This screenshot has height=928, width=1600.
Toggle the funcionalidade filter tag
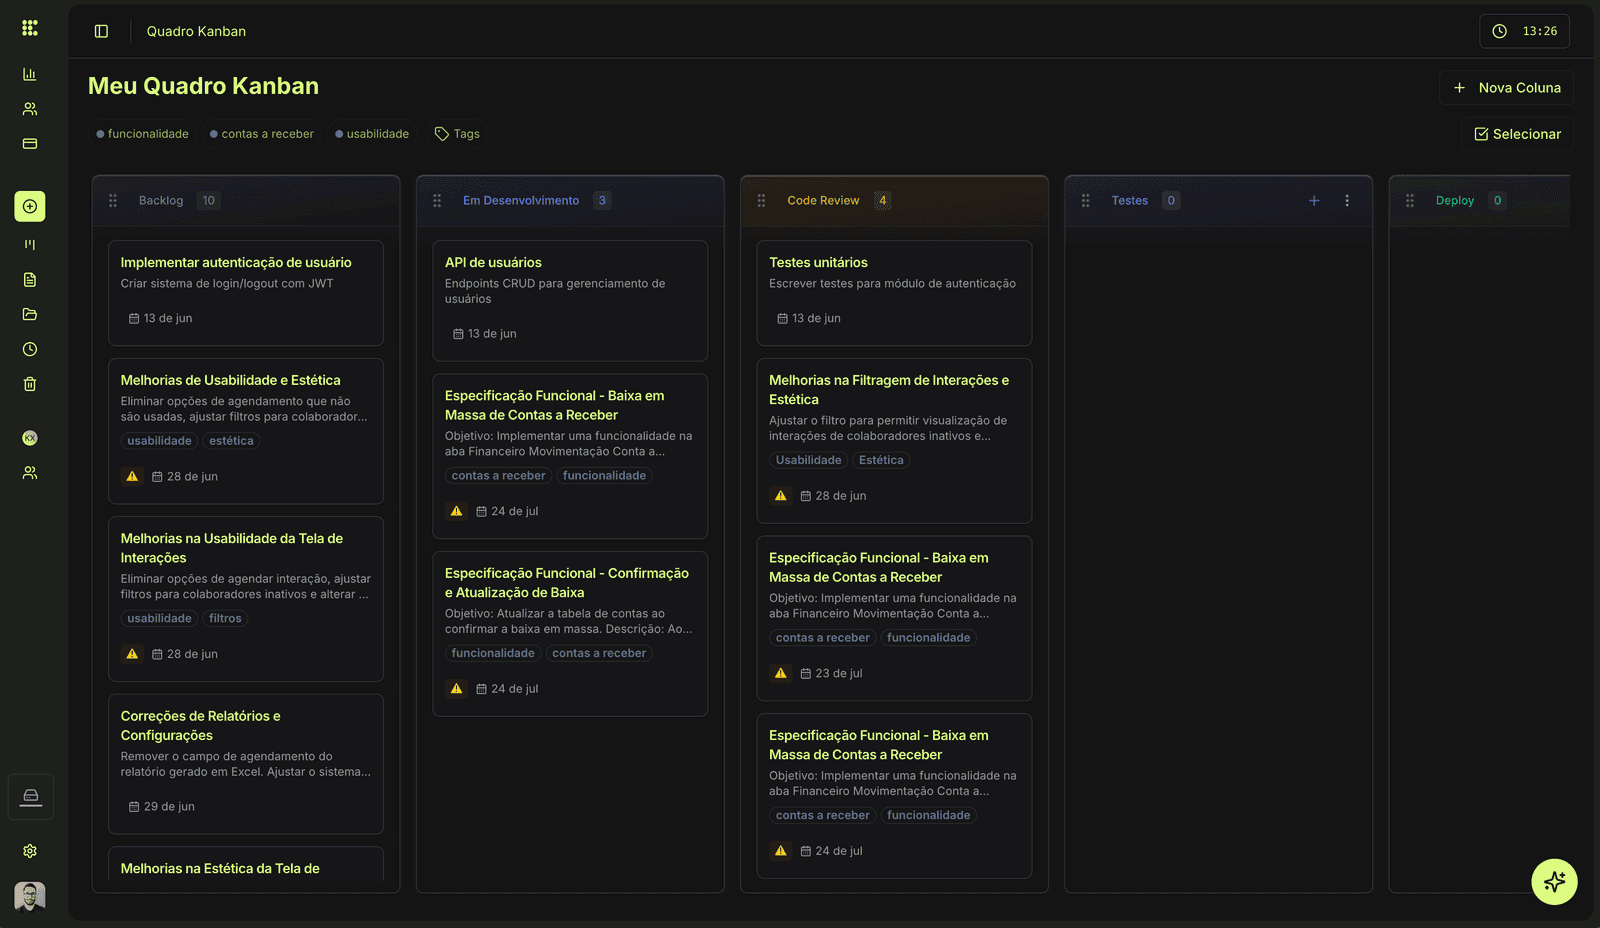[x=142, y=133]
